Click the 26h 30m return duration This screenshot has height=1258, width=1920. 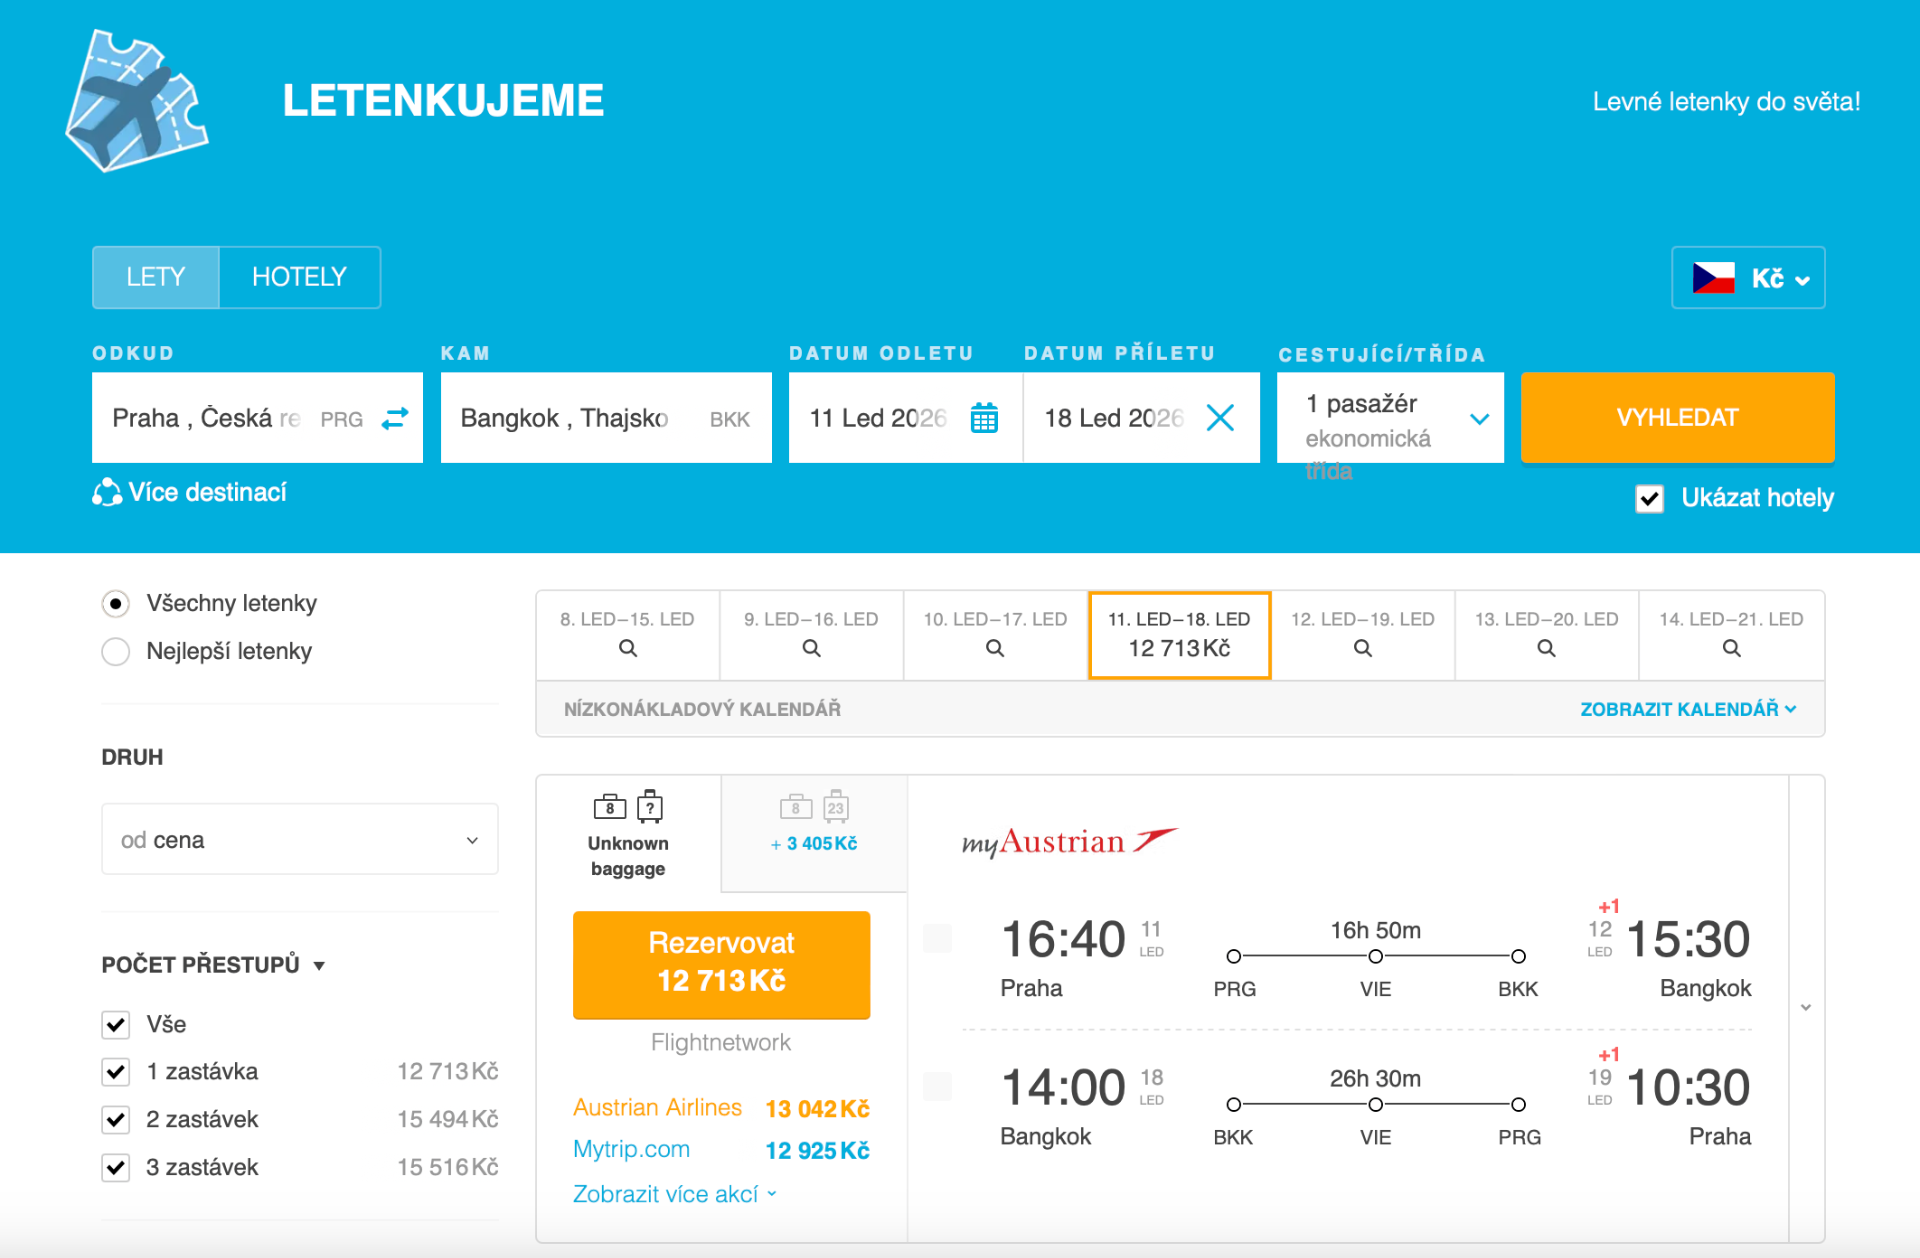pyautogui.click(x=1375, y=1078)
